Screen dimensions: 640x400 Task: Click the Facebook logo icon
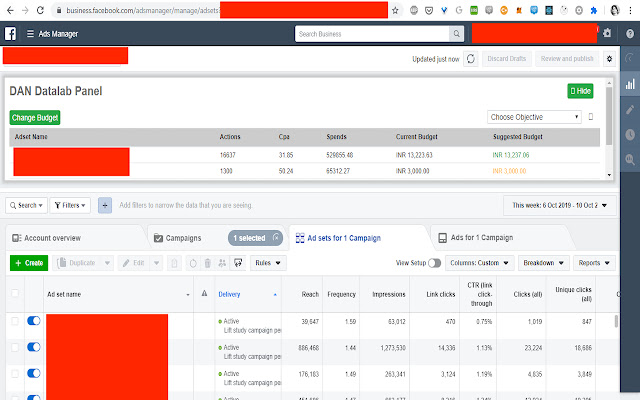[10, 33]
